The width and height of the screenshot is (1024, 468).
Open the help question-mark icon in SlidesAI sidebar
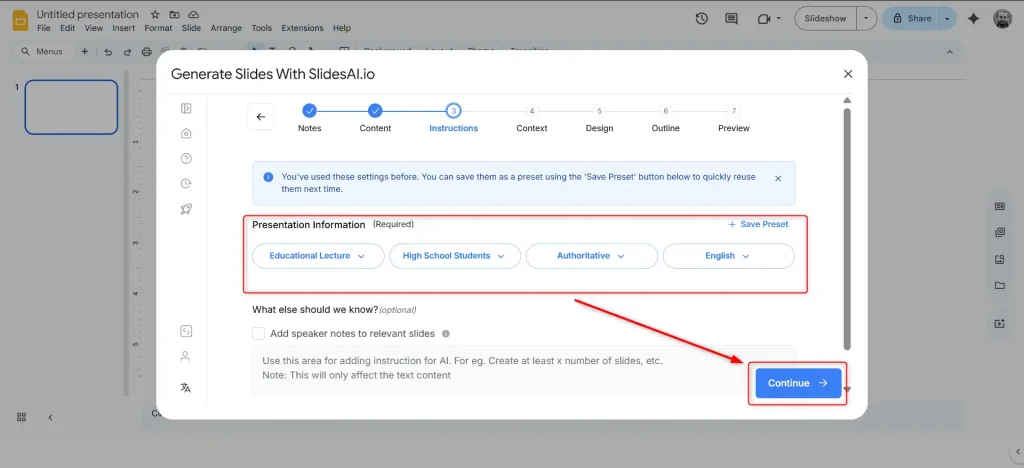186,159
